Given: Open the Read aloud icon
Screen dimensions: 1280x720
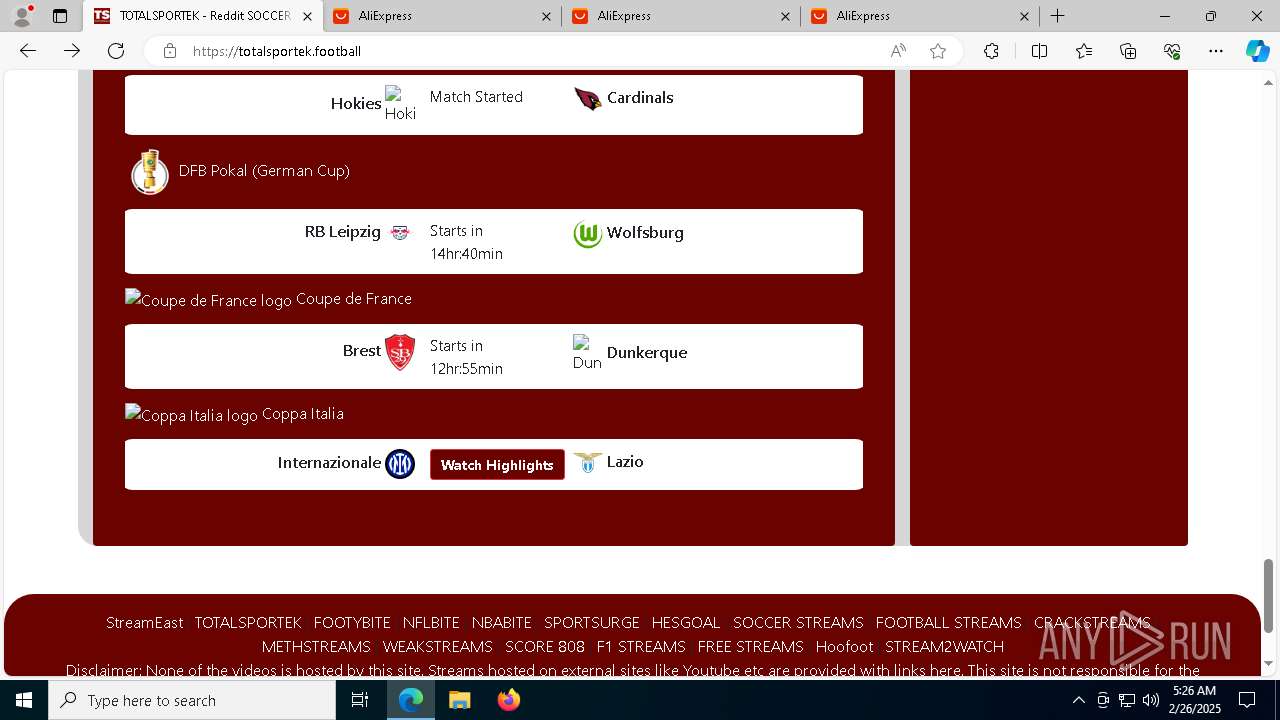Looking at the screenshot, I should click(x=898, y=51).
